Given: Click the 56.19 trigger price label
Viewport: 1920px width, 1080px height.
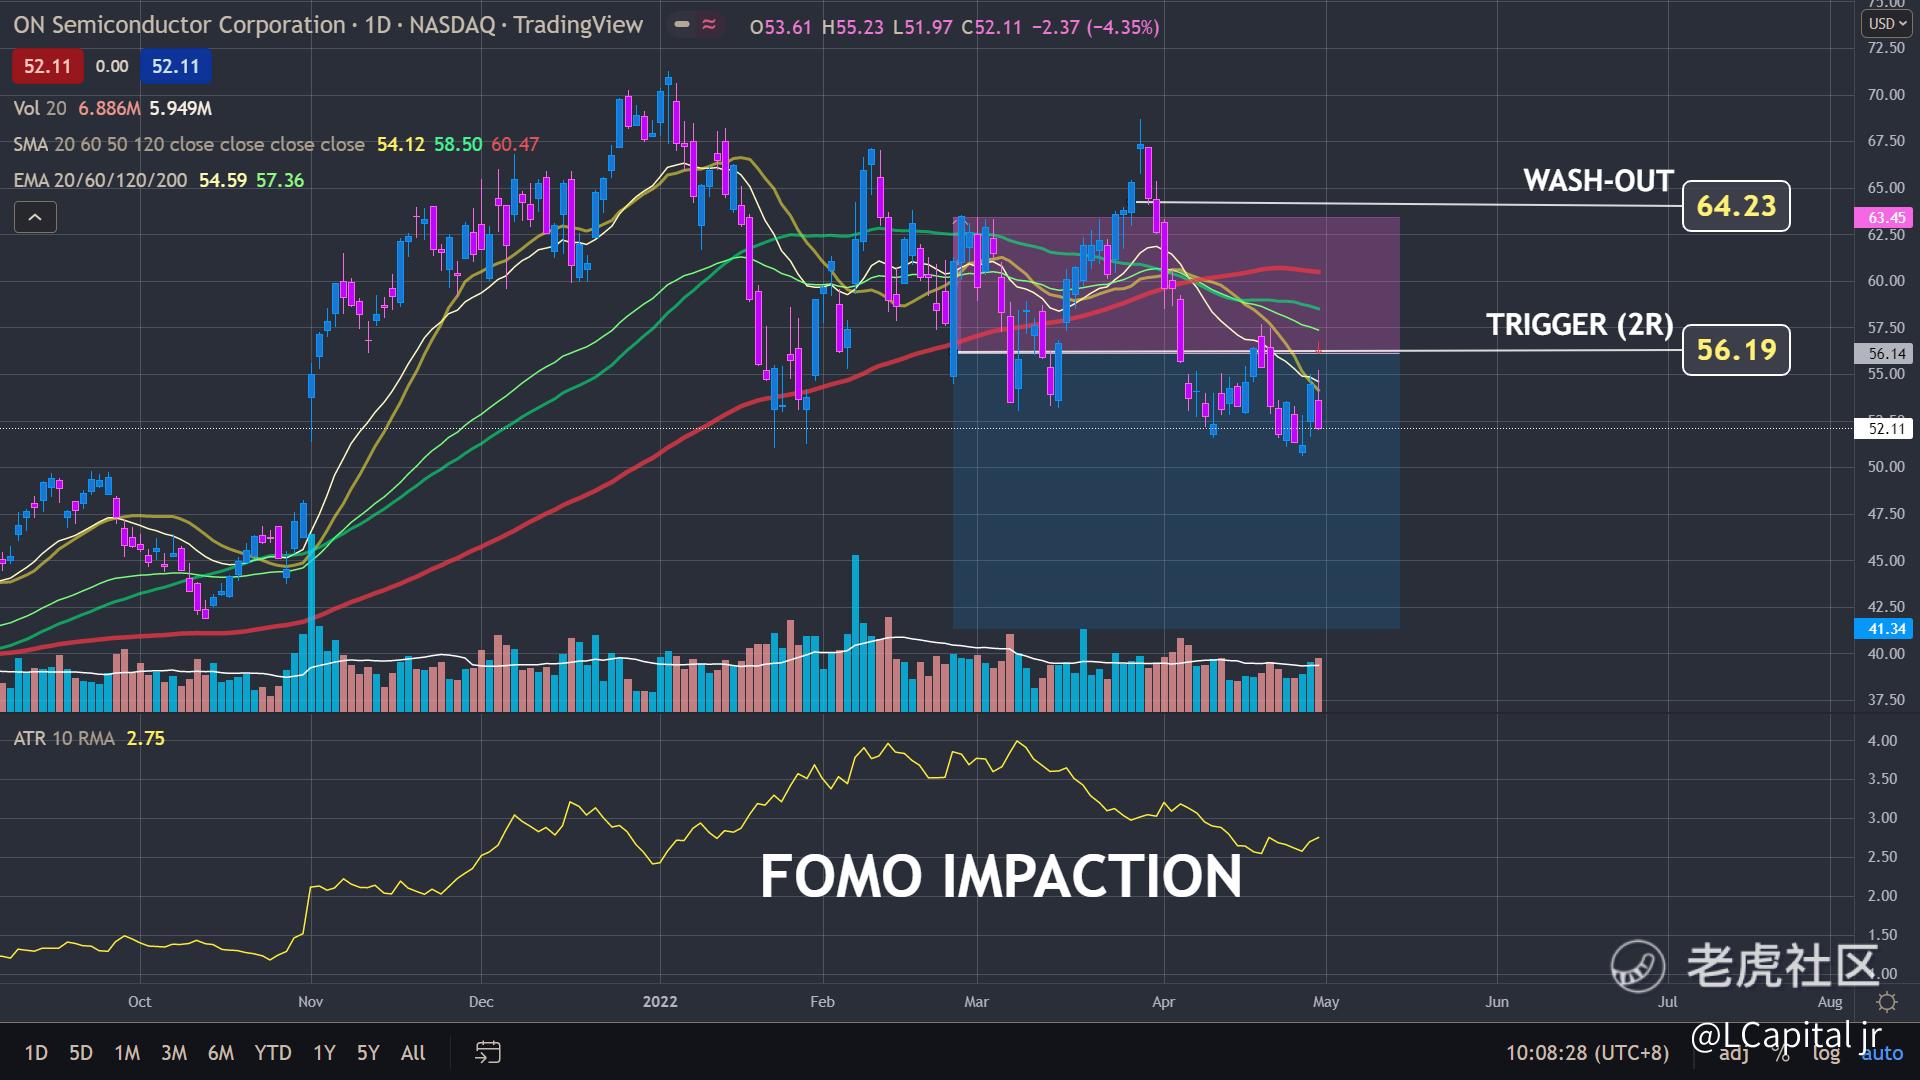Looking at the screenshot, I should (x=1736, y=350).
